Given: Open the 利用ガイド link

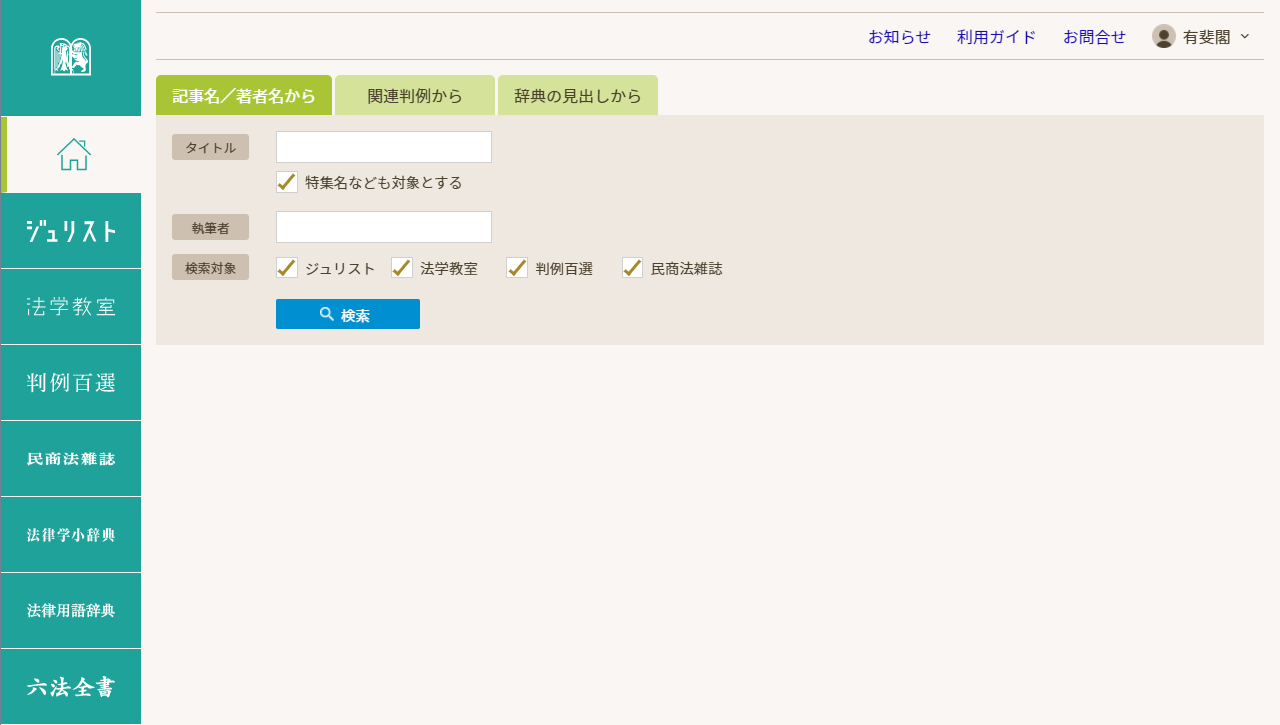Looking at the screenshot, I should coord(997,37).
